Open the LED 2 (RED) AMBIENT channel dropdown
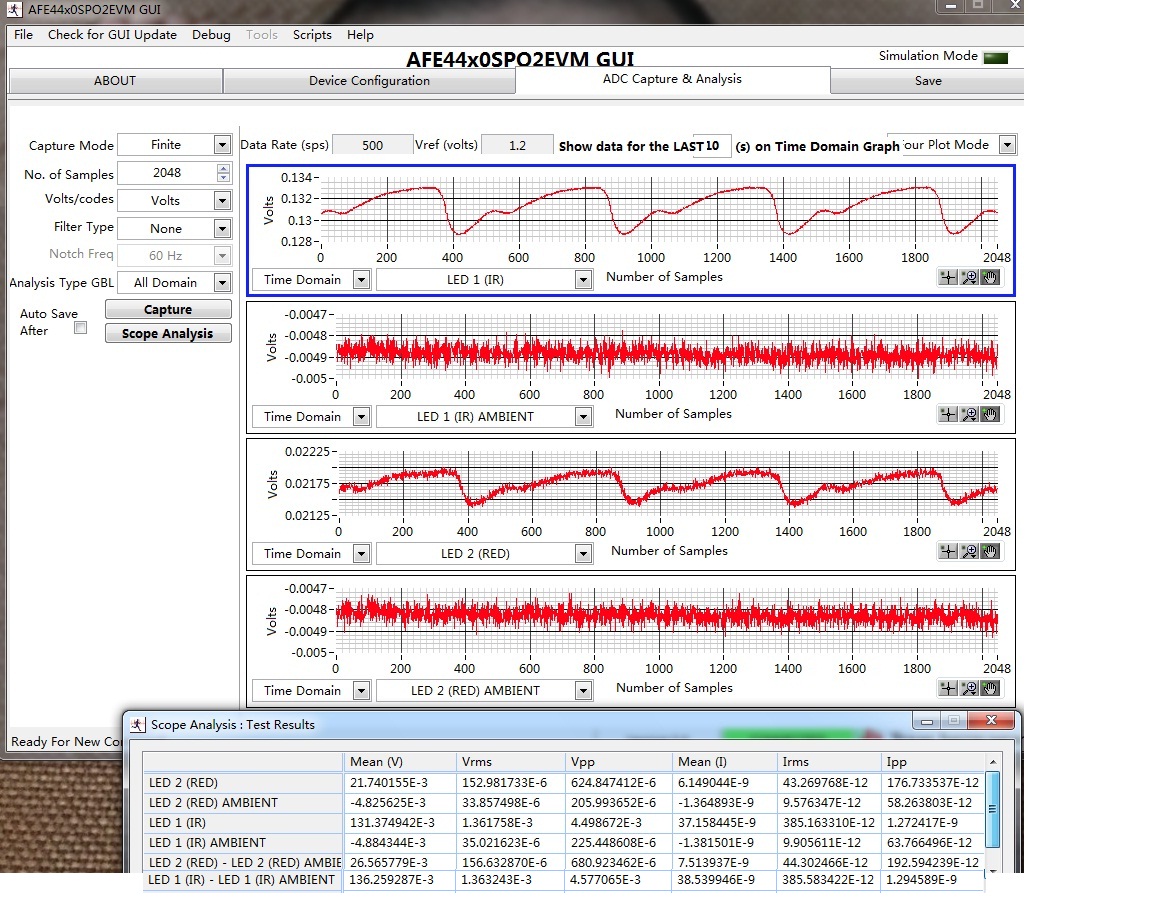The image size is (1155, 910). click(x=583, y=691)
